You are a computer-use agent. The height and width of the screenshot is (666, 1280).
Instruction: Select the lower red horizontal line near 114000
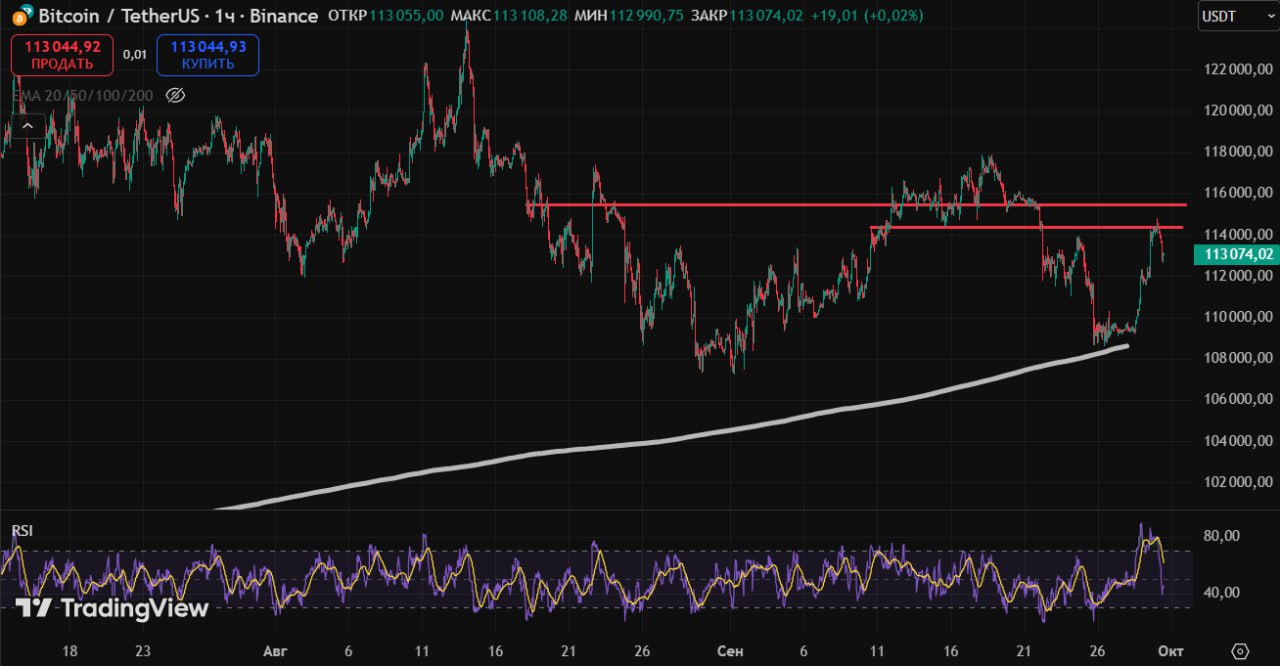[1000, 227]
